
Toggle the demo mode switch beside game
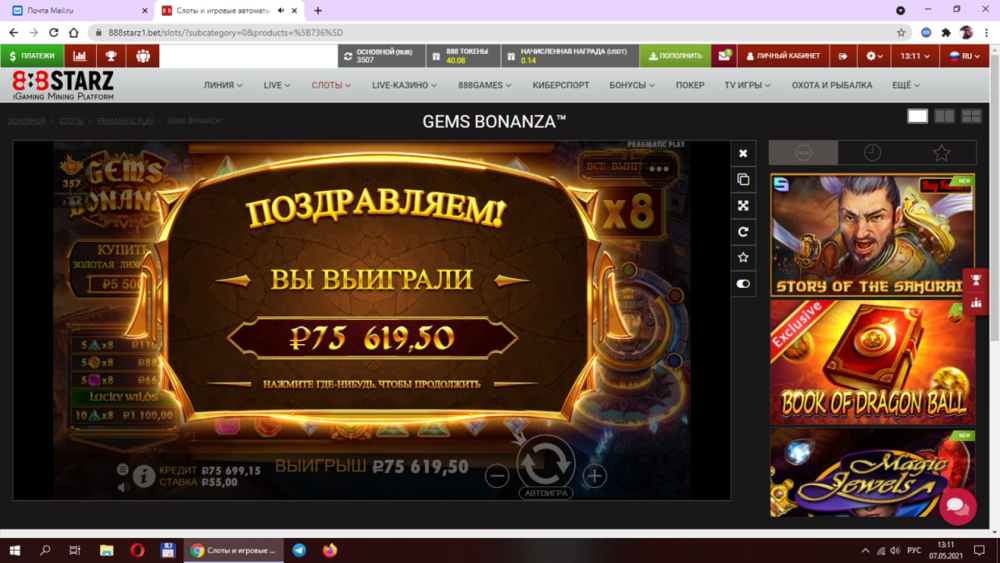[743, 284]
